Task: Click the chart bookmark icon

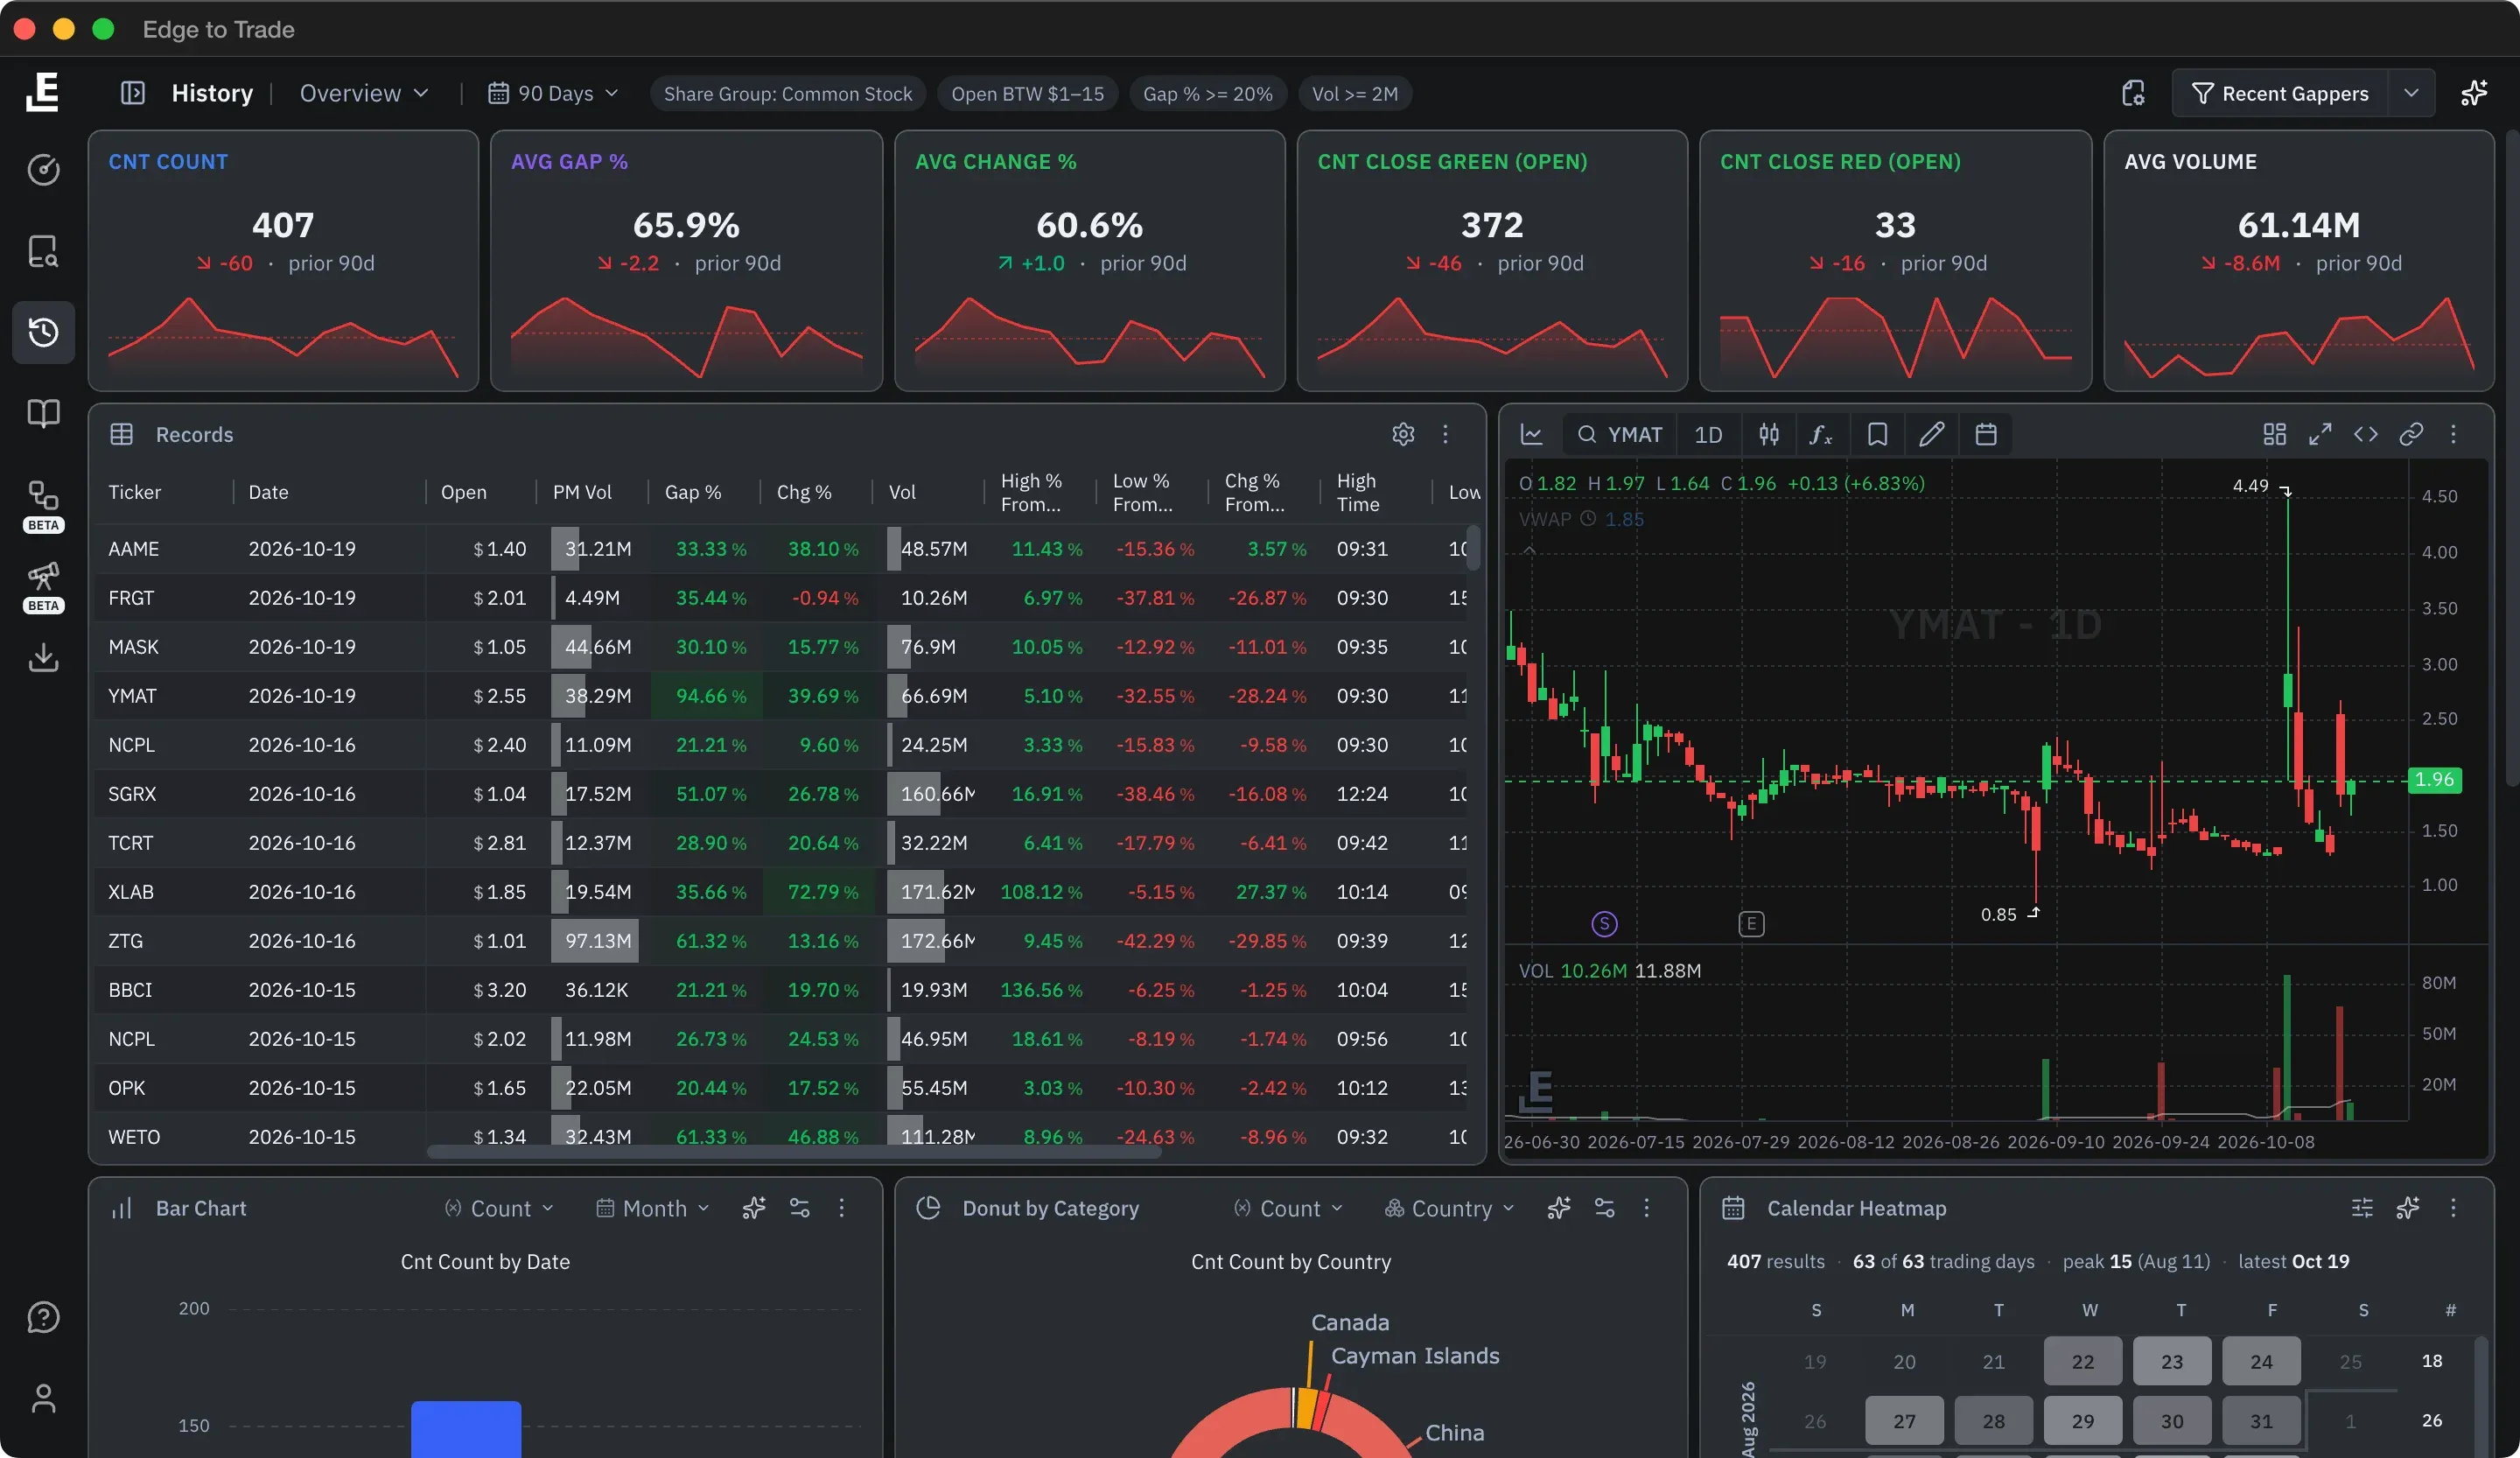Action: click(x=1877, y=434)
